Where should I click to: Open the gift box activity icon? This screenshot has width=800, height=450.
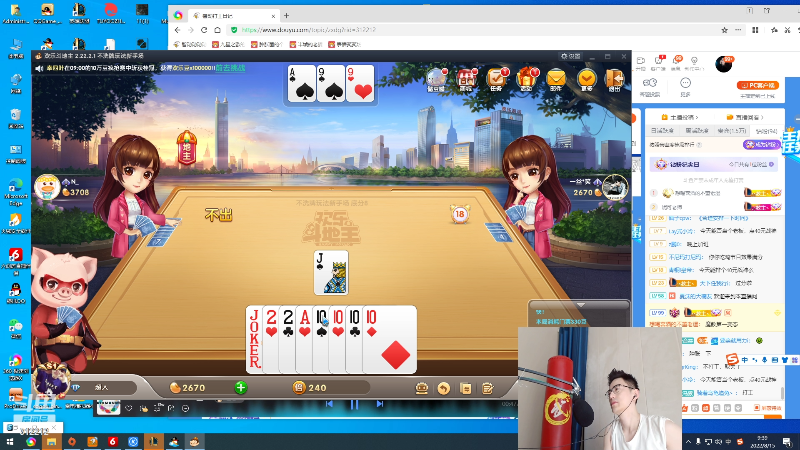click(526, 79)
